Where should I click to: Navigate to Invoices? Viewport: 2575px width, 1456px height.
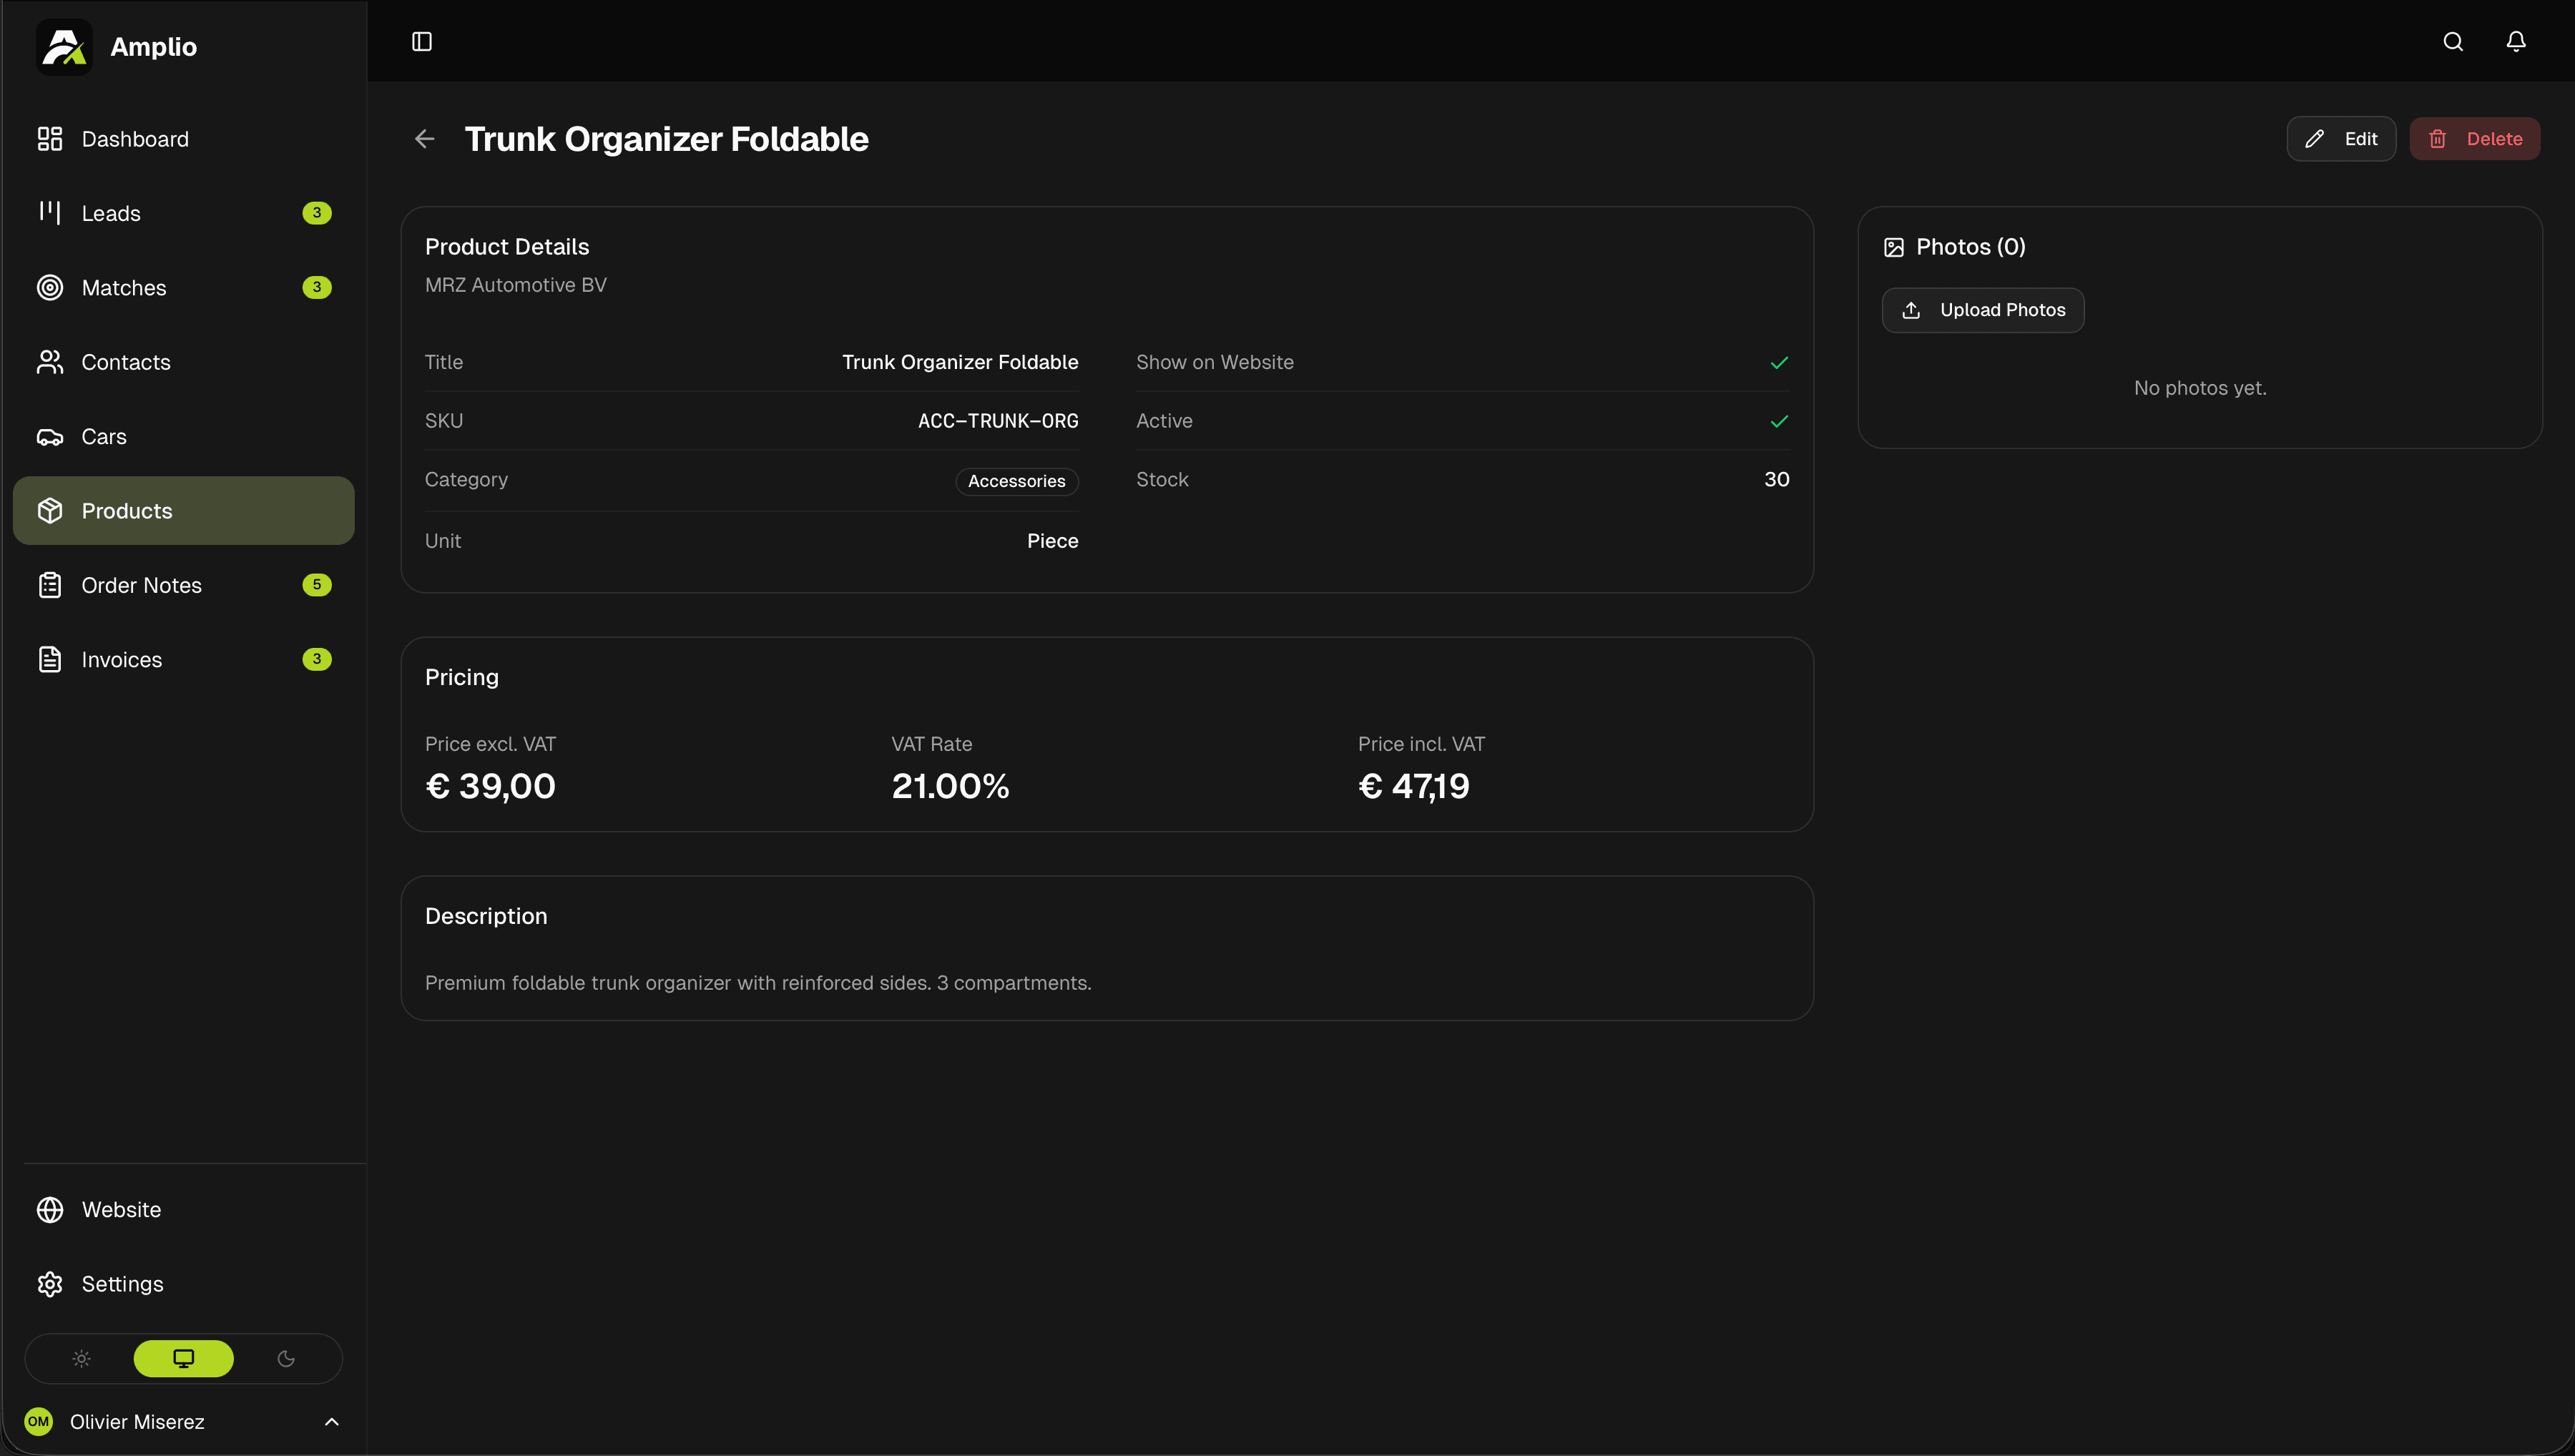coord(121,660)
